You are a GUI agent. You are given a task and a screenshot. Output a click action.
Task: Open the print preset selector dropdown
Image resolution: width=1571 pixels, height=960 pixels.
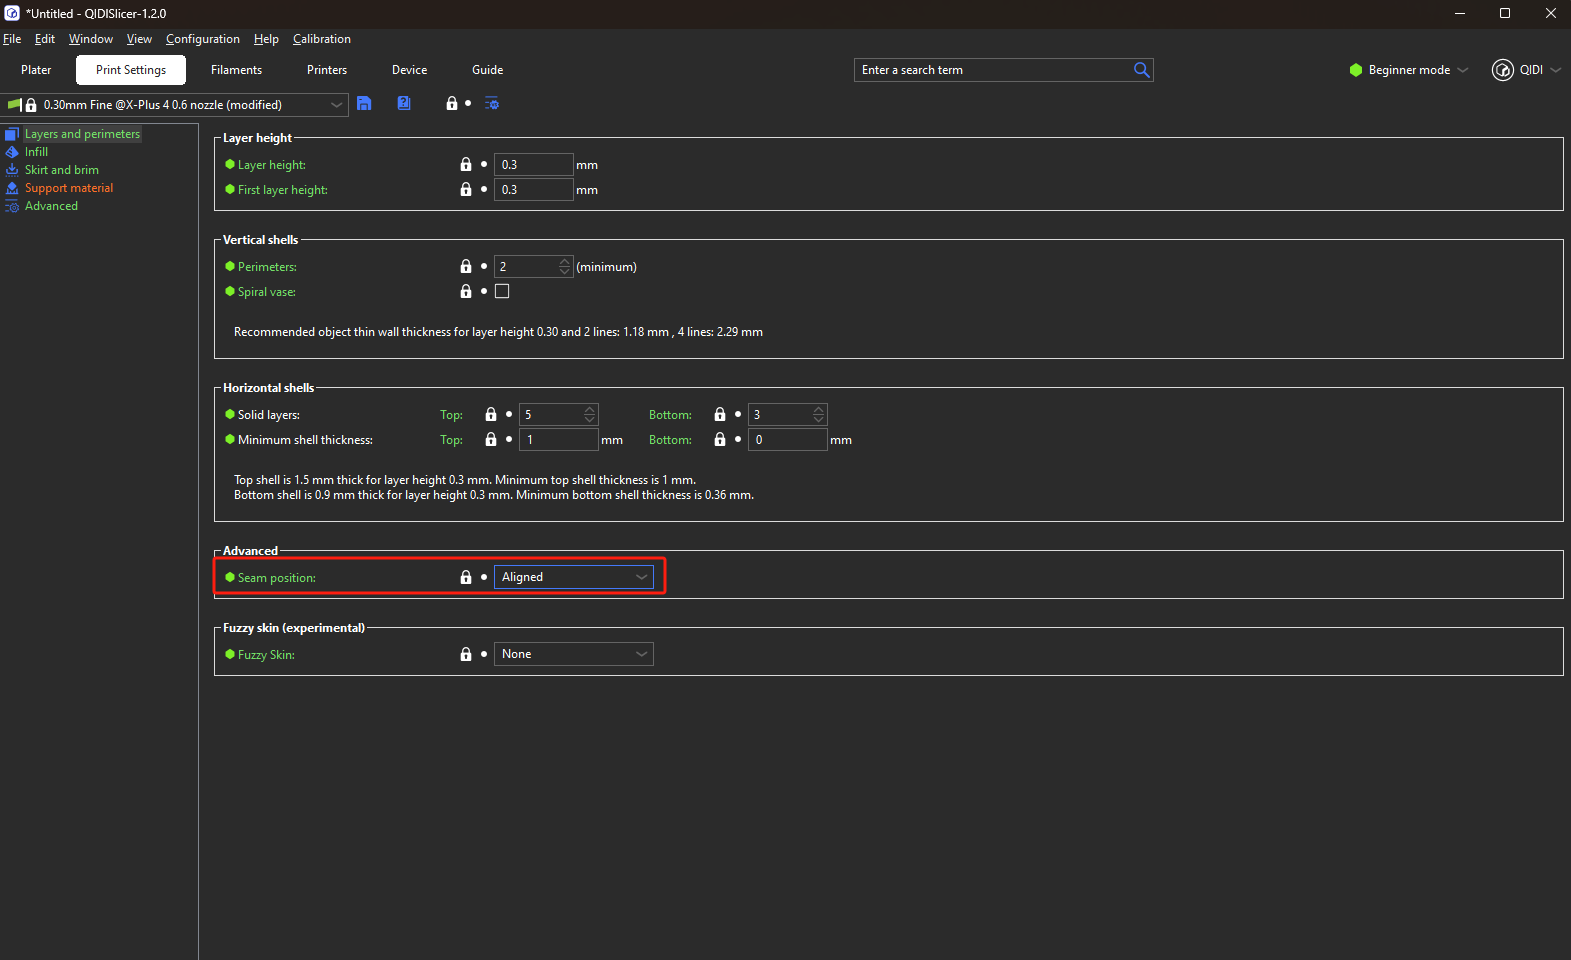coord(336,105)
